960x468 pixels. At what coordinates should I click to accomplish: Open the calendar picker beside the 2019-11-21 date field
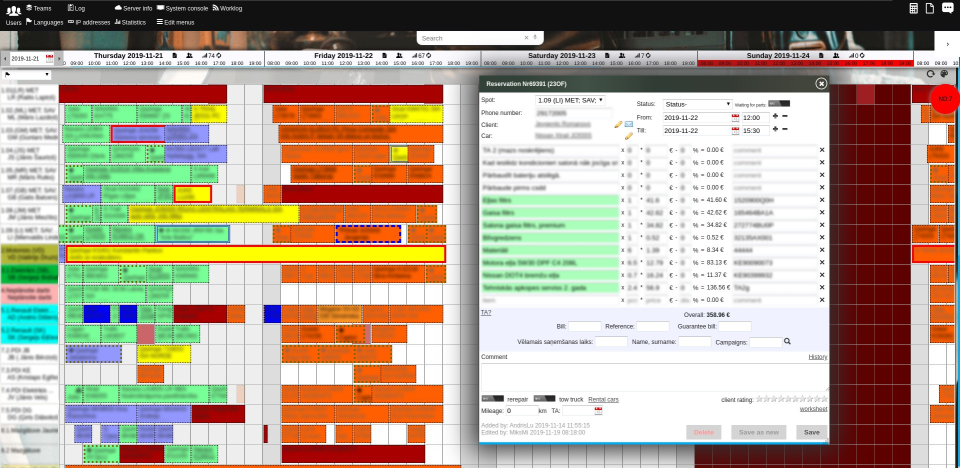(x=49, y=58)
